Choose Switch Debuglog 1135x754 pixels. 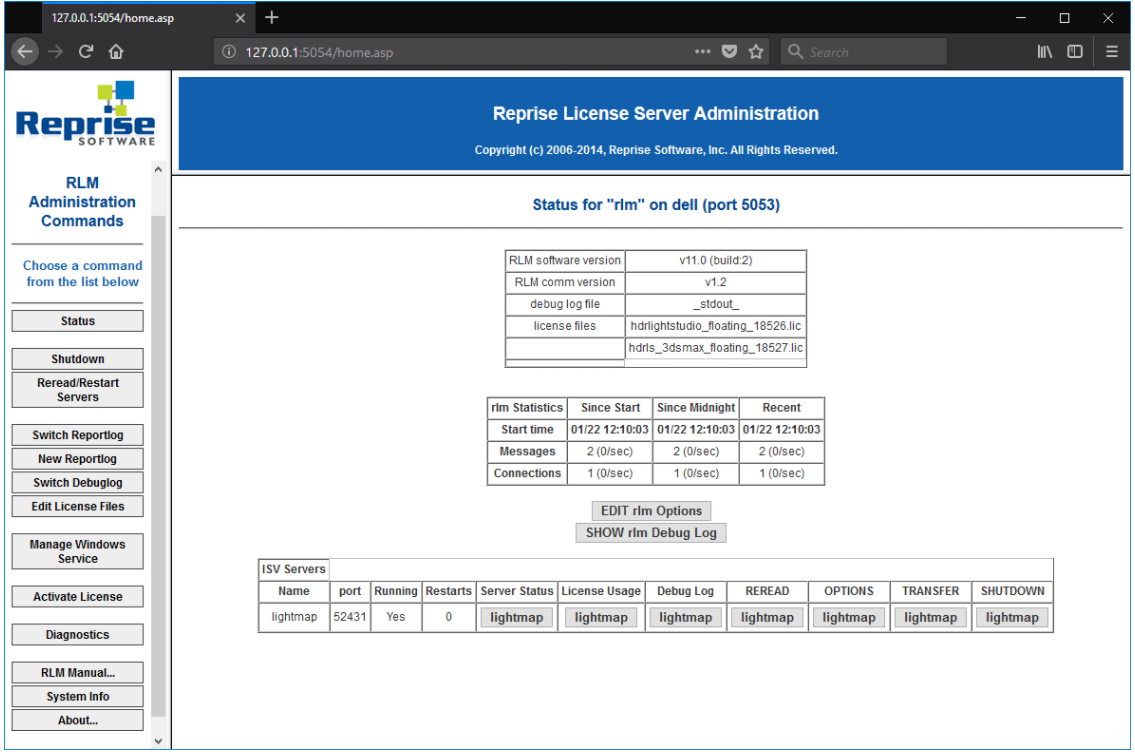tap(77, 483)
